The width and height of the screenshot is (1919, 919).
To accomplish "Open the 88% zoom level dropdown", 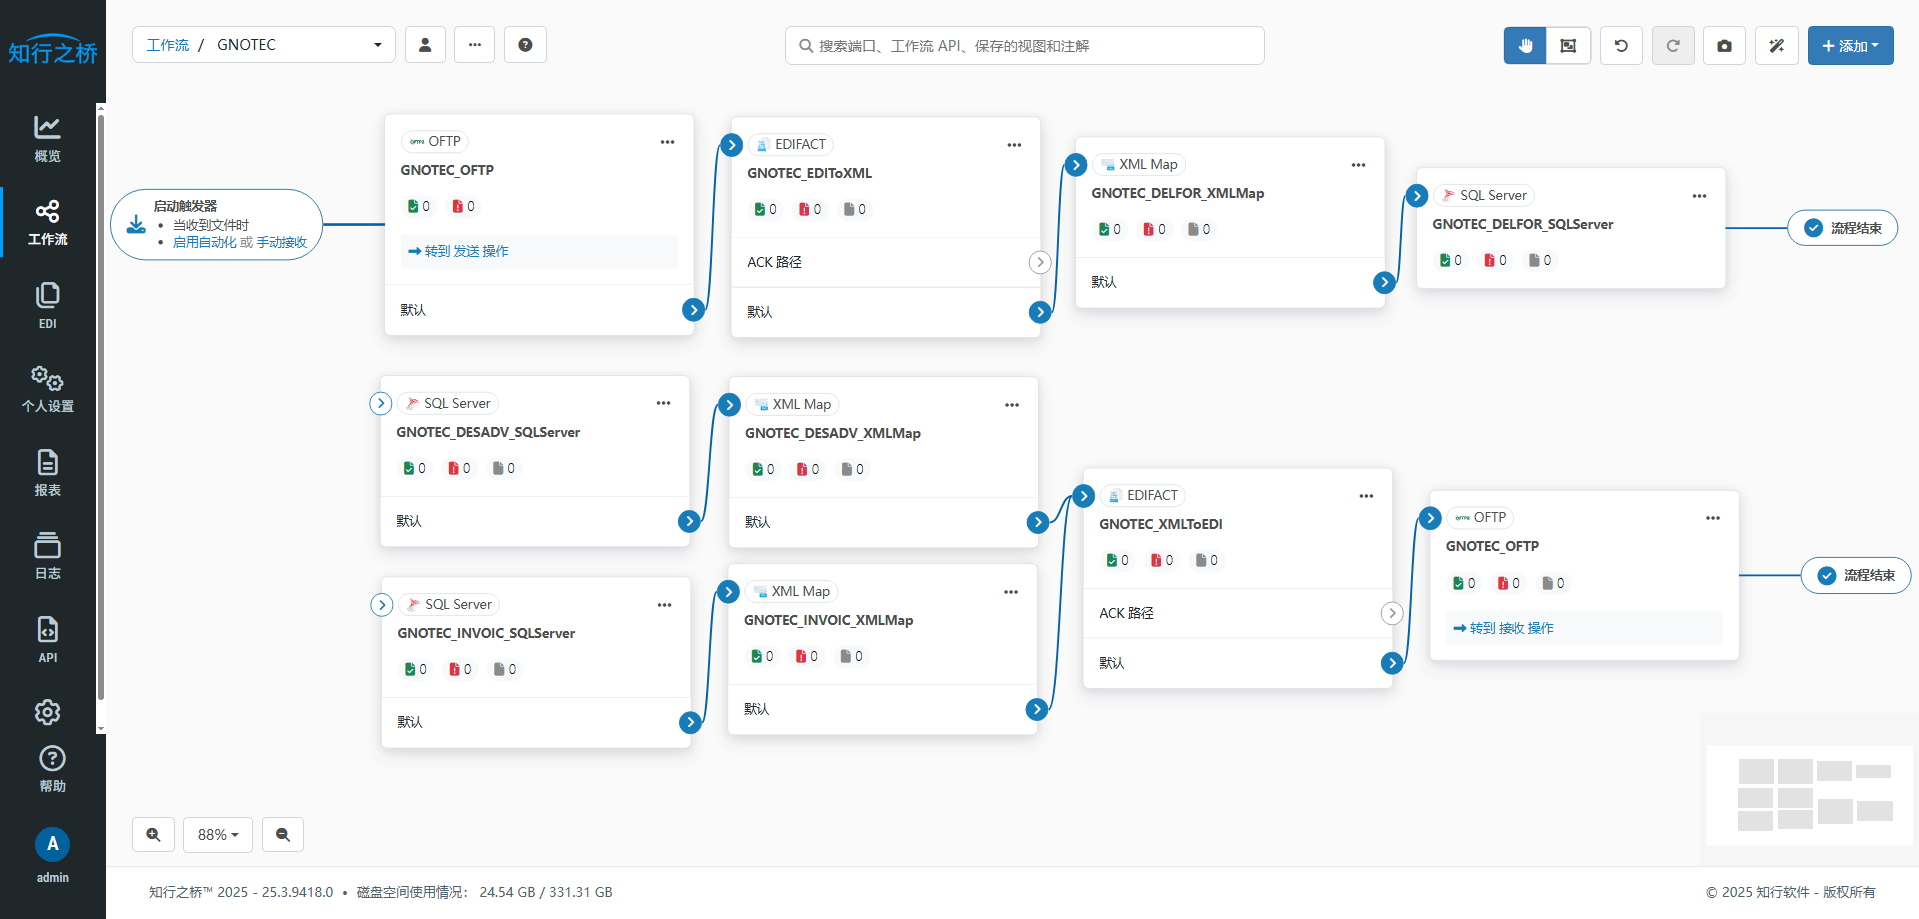I will [218, 834].
